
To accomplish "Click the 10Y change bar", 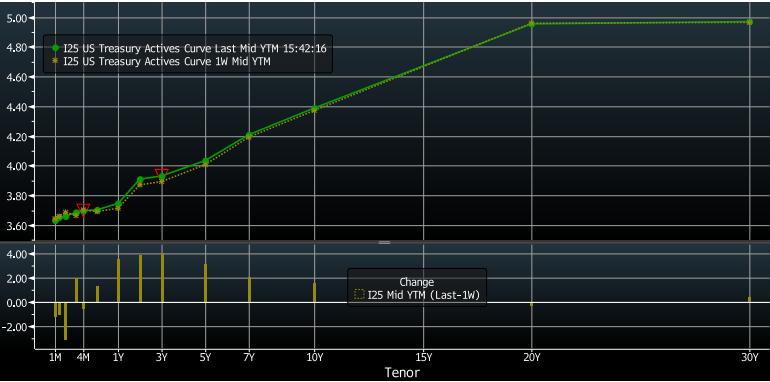I will (x=314, y=292).
